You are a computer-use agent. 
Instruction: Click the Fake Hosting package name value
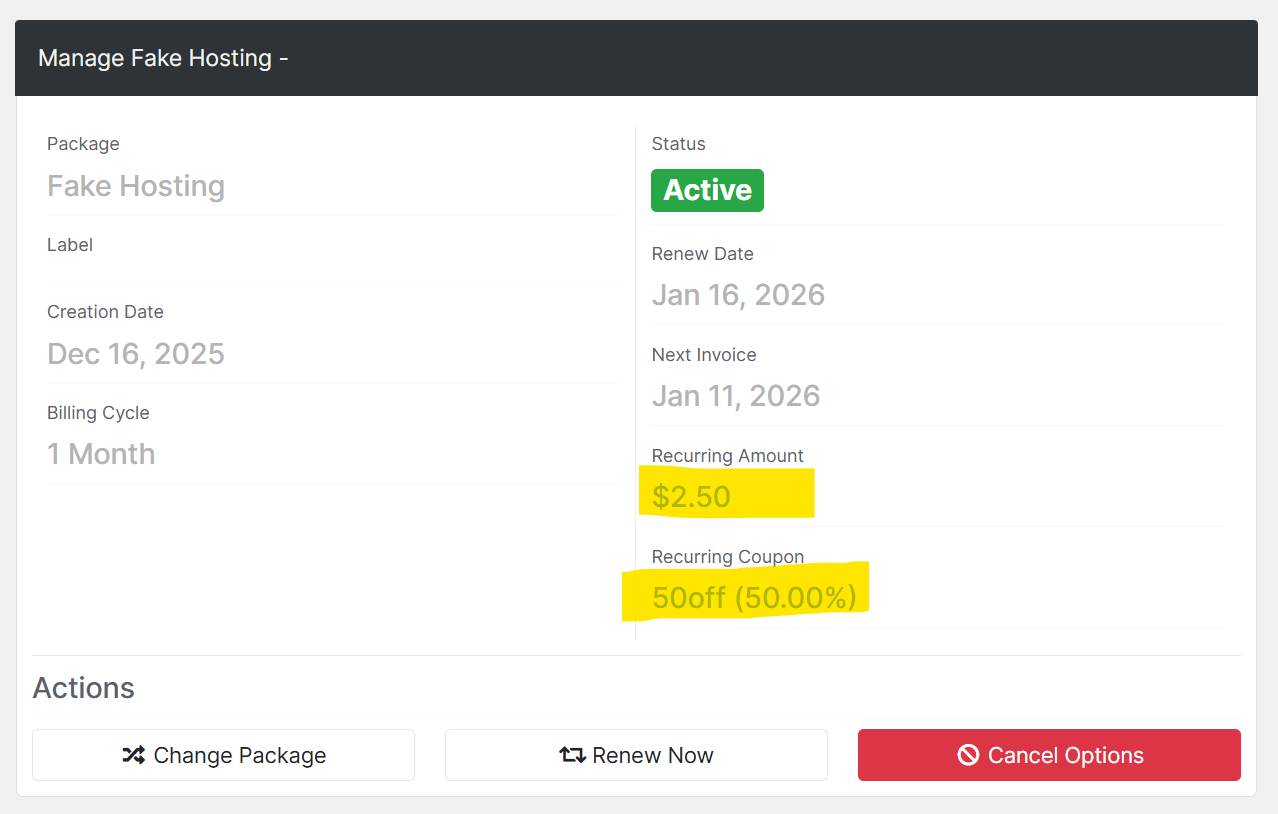pyautogui.click(x=136, y=186)
